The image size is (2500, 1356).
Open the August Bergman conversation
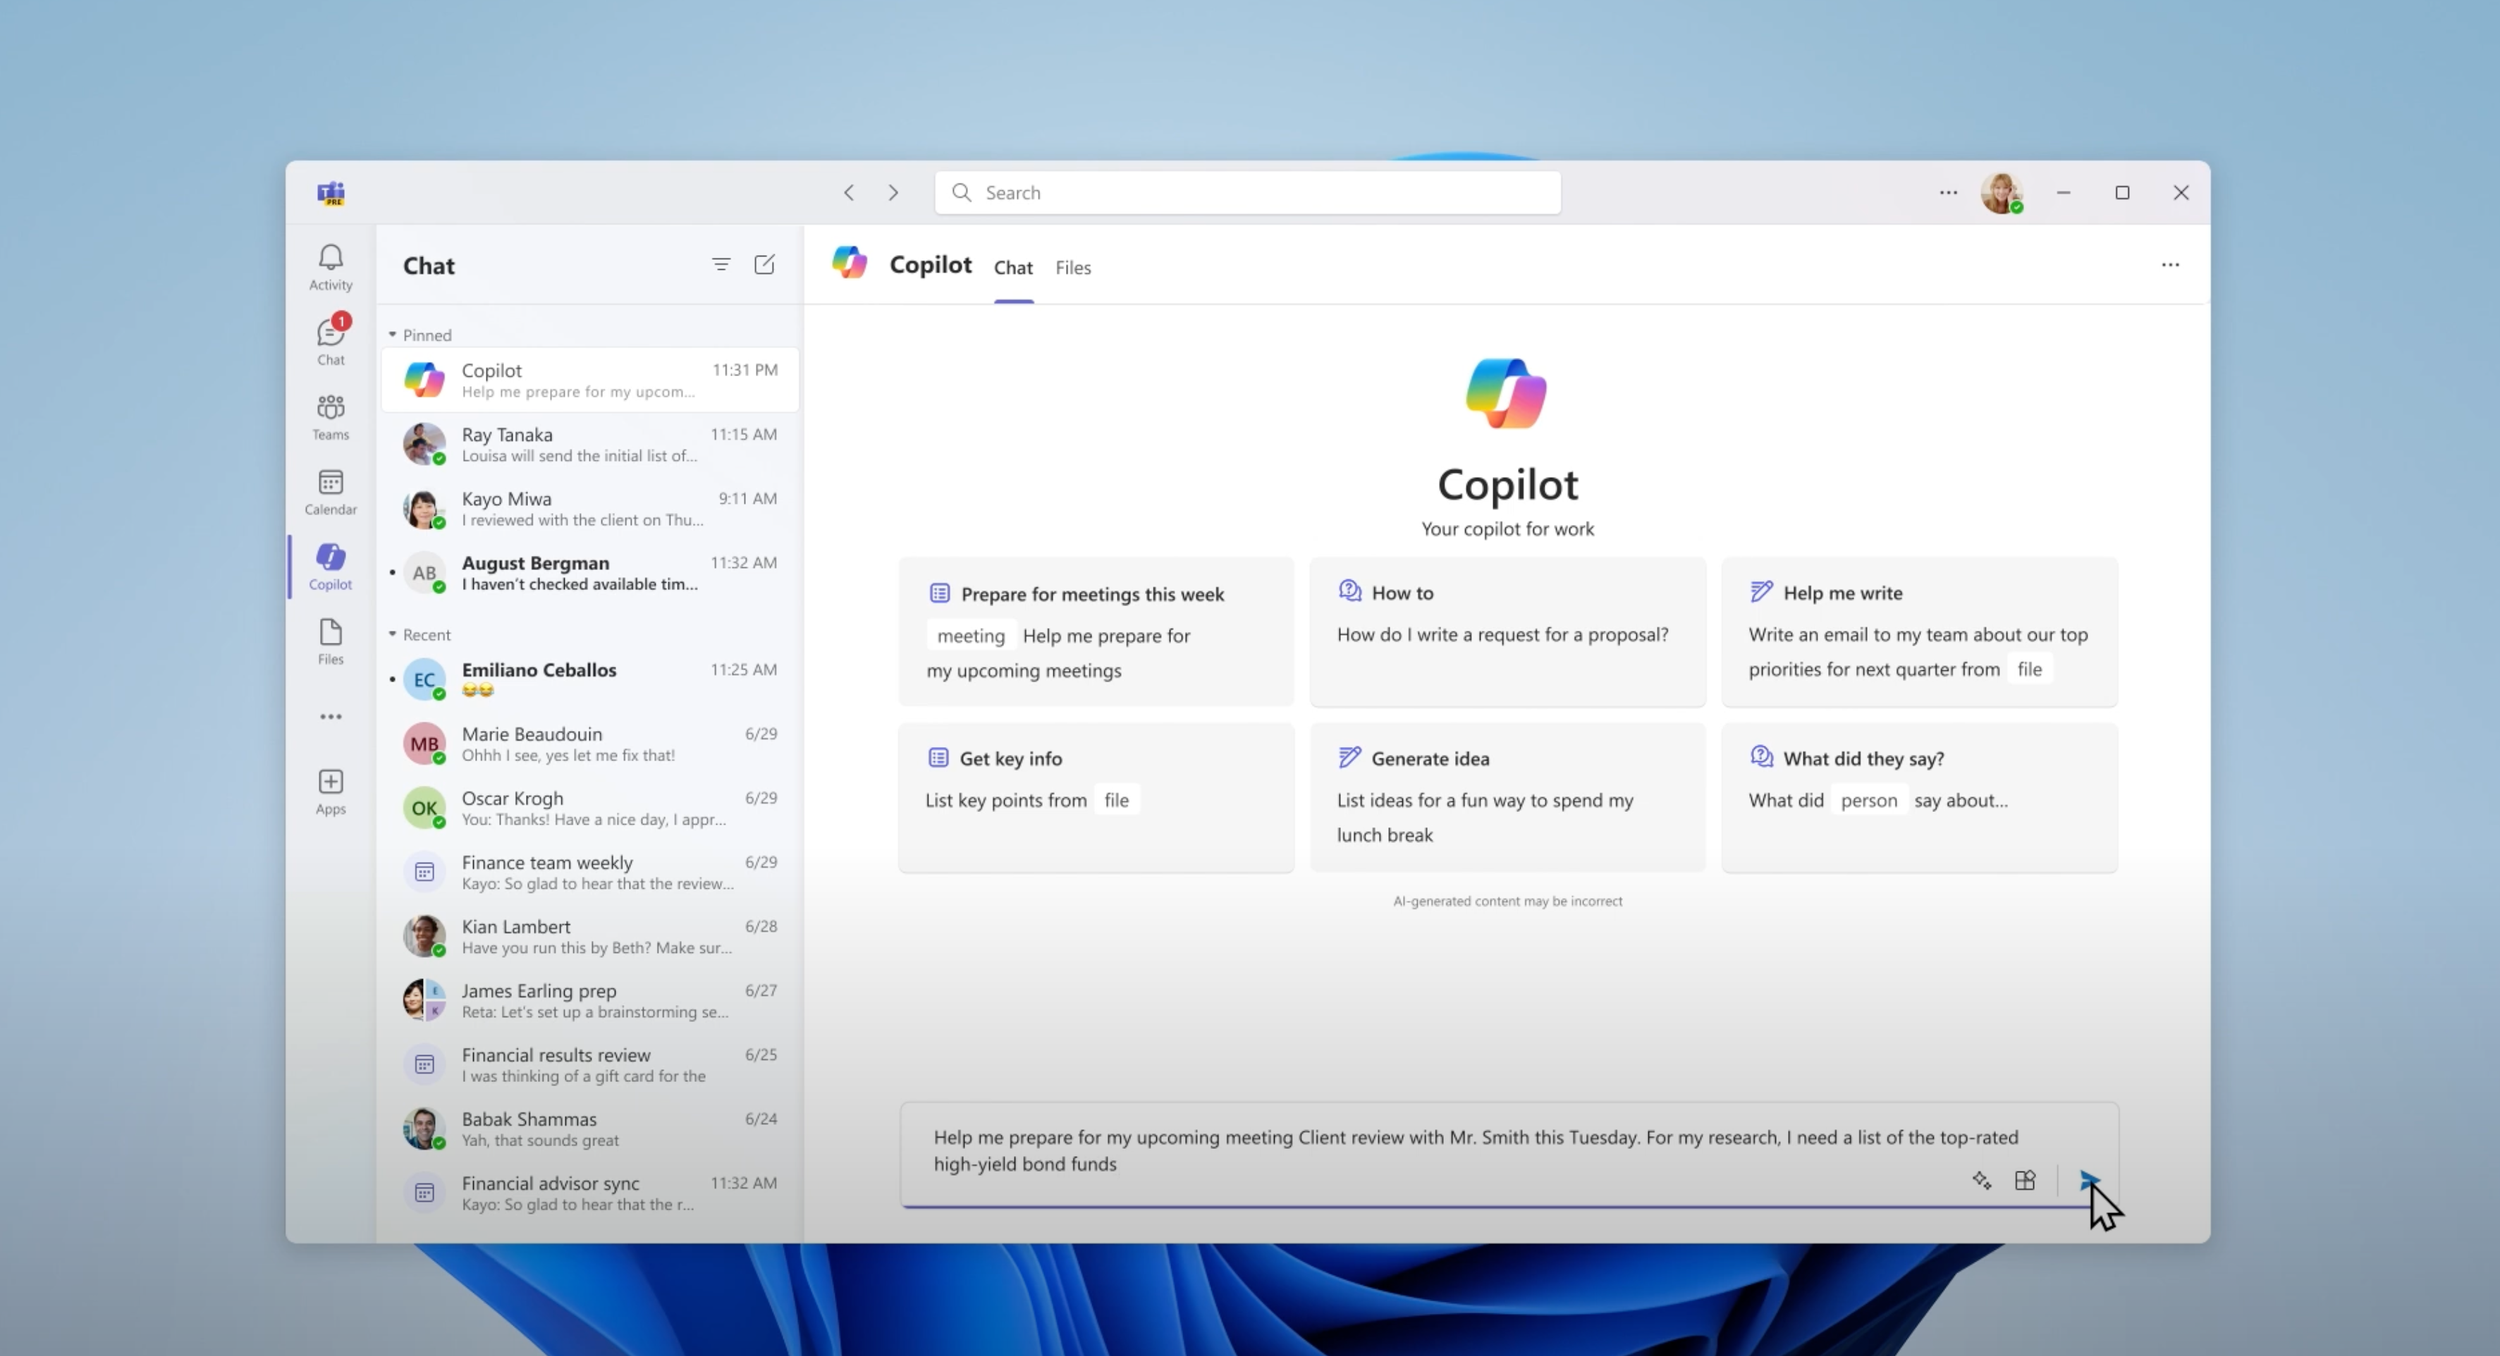(590, 573)
